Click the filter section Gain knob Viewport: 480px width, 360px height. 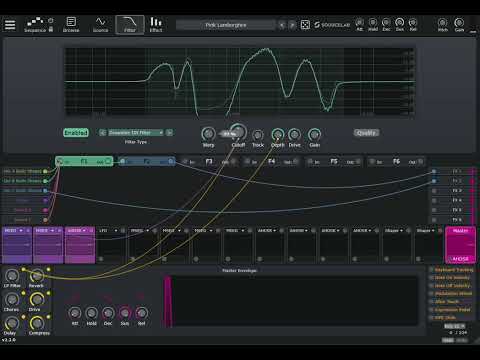(314, 134)
